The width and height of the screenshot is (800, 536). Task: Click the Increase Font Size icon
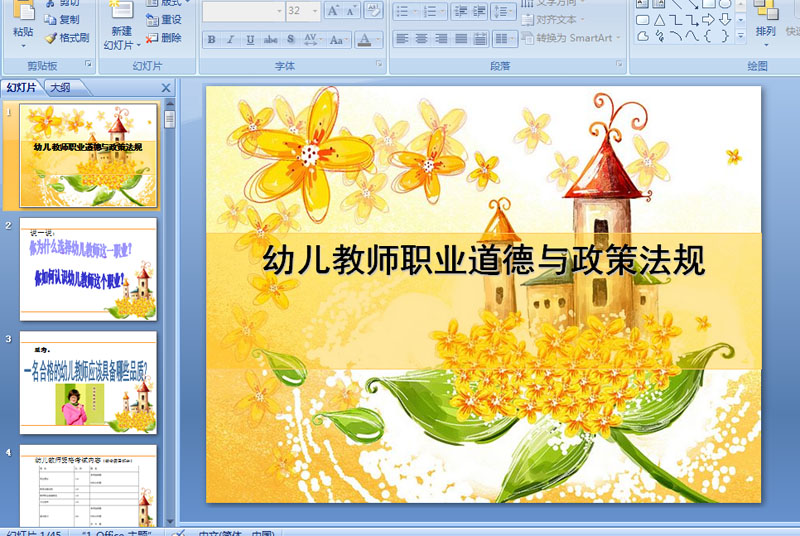[x=333, y=11]
